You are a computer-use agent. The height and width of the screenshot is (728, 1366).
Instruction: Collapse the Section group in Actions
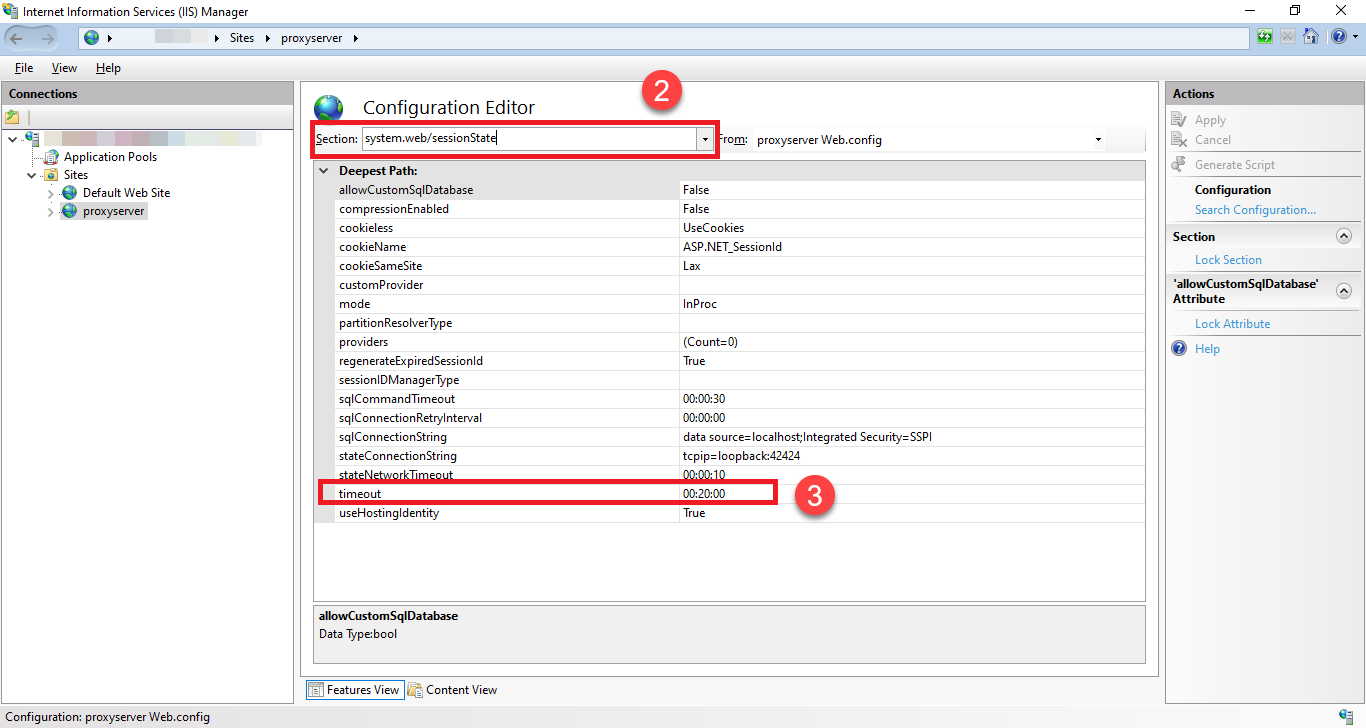click(1343, 237)
